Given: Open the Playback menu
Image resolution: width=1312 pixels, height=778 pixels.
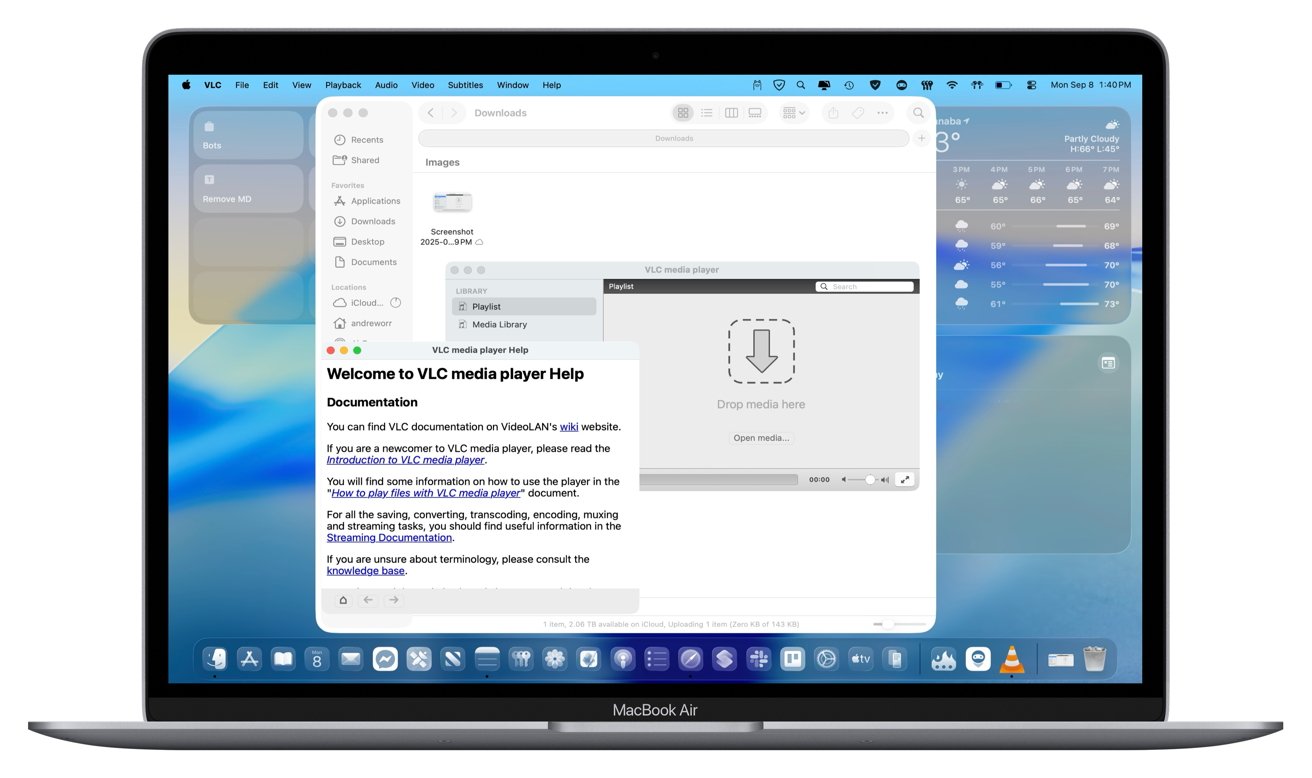Looking at the screenshot, I should pos(343,85).
